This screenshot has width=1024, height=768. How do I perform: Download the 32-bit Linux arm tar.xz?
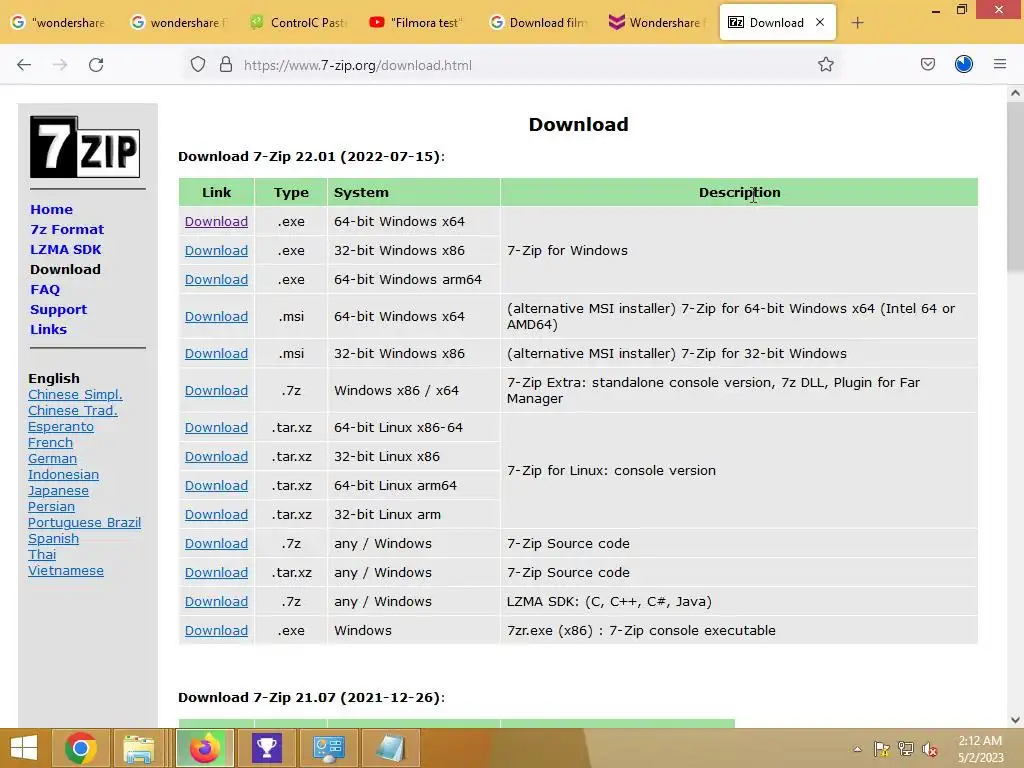tap(216, 515)
